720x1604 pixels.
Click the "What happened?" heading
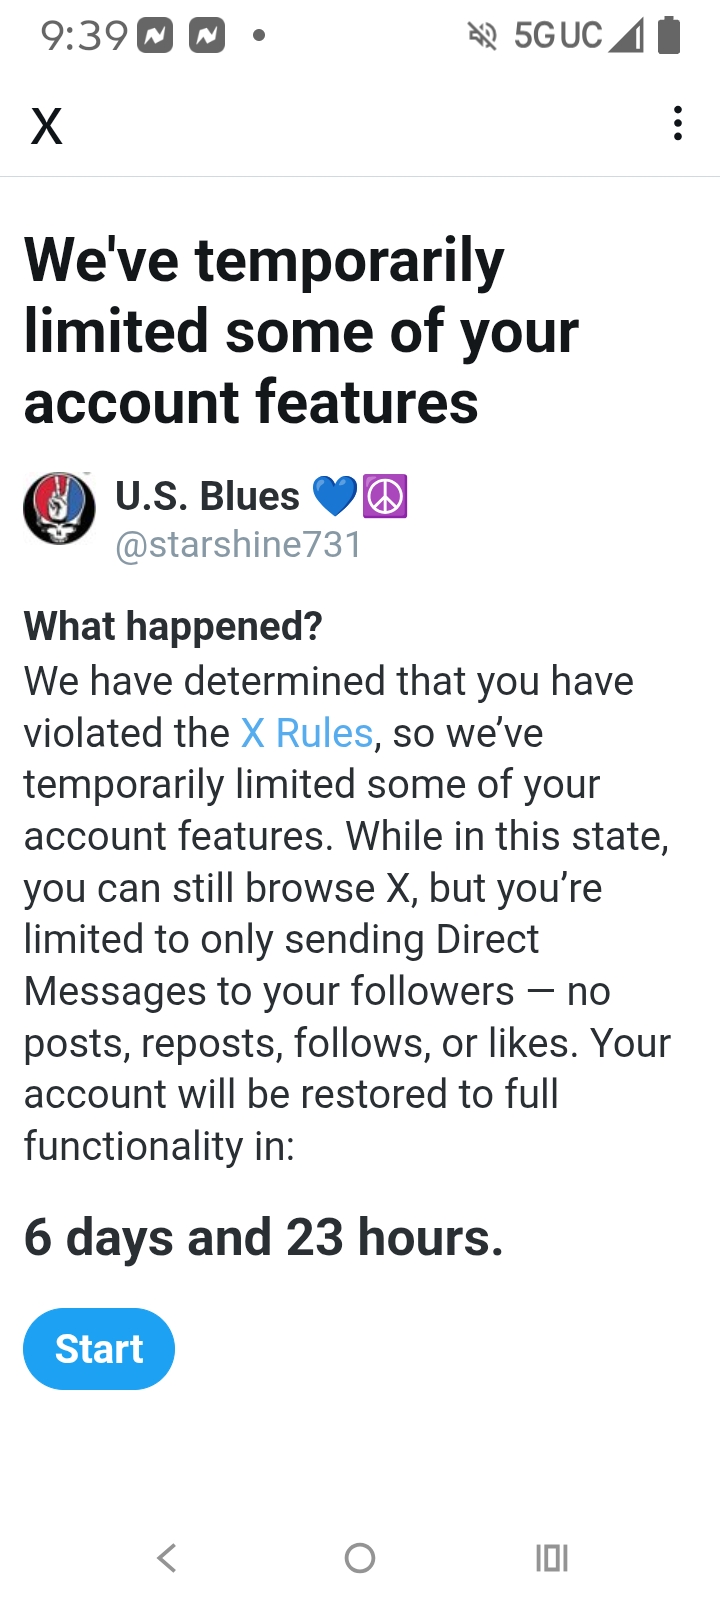point(173,626)
